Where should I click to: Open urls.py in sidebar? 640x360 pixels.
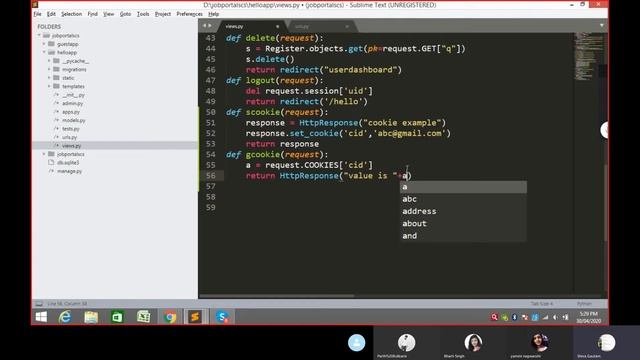pos(69,137)
